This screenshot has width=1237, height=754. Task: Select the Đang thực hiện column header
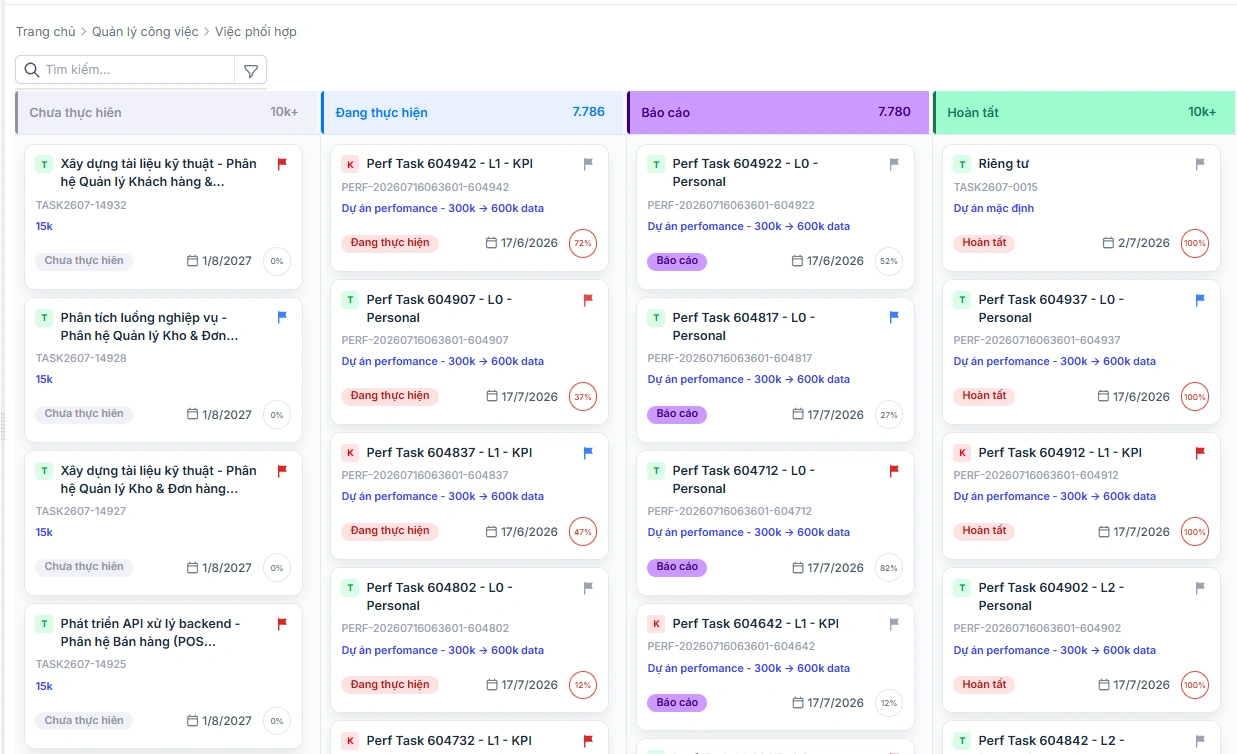pyautogui.click(x=471, y=112)
